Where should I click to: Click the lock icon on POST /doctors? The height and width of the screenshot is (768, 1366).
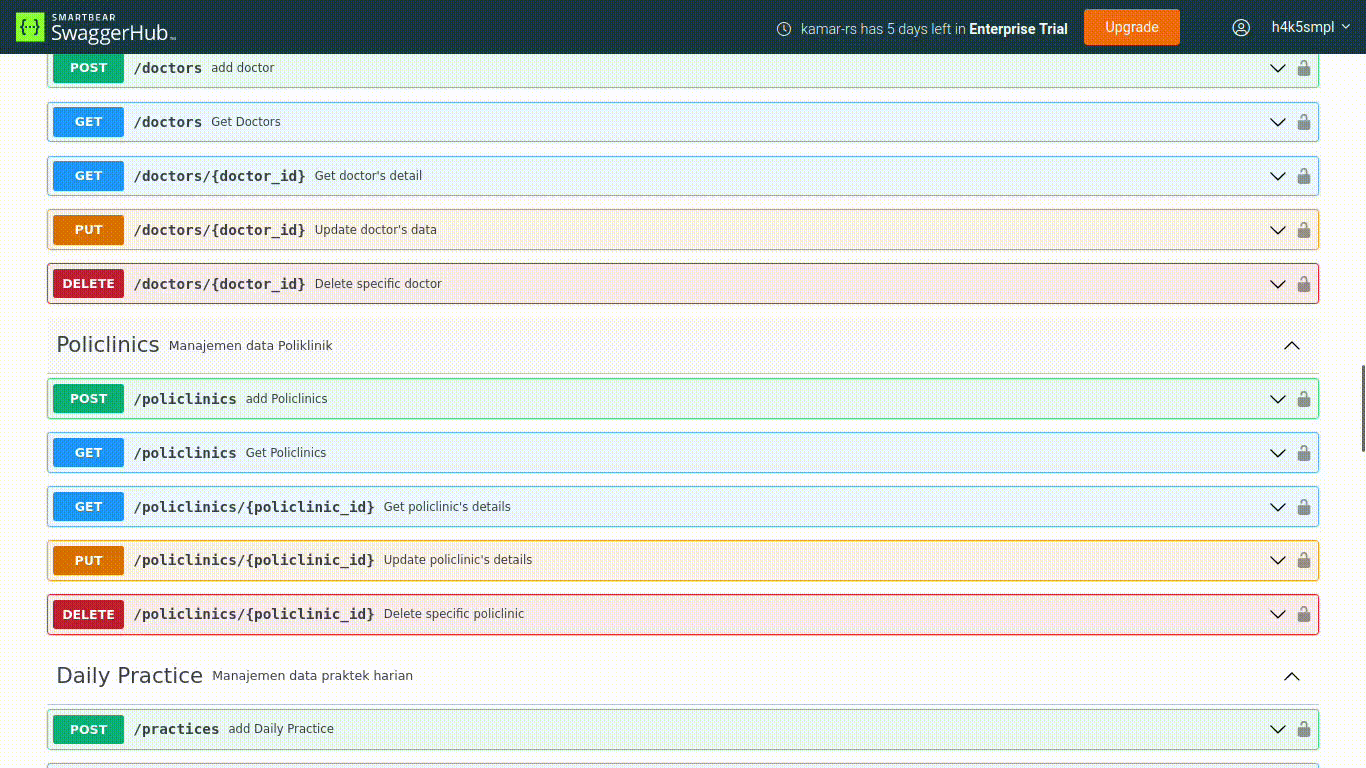coord(1304,68)
